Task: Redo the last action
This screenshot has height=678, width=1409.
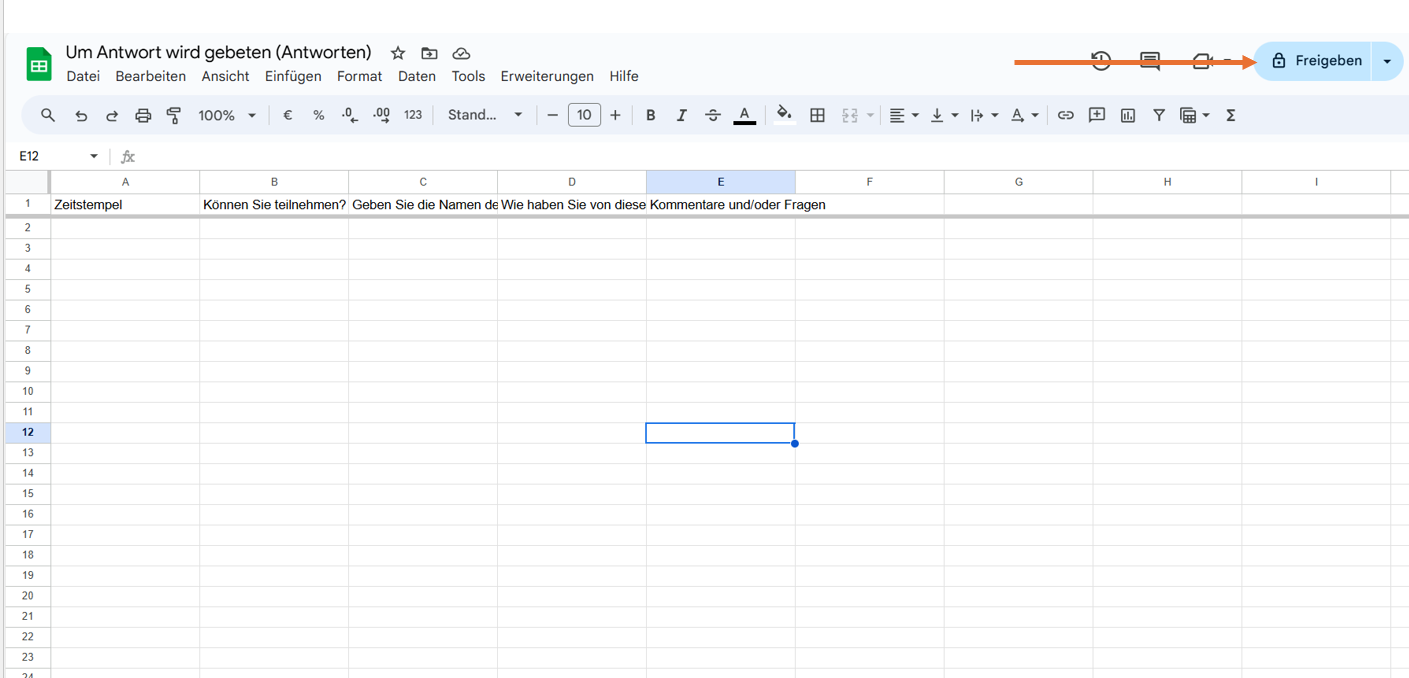Action: [112, 115]
